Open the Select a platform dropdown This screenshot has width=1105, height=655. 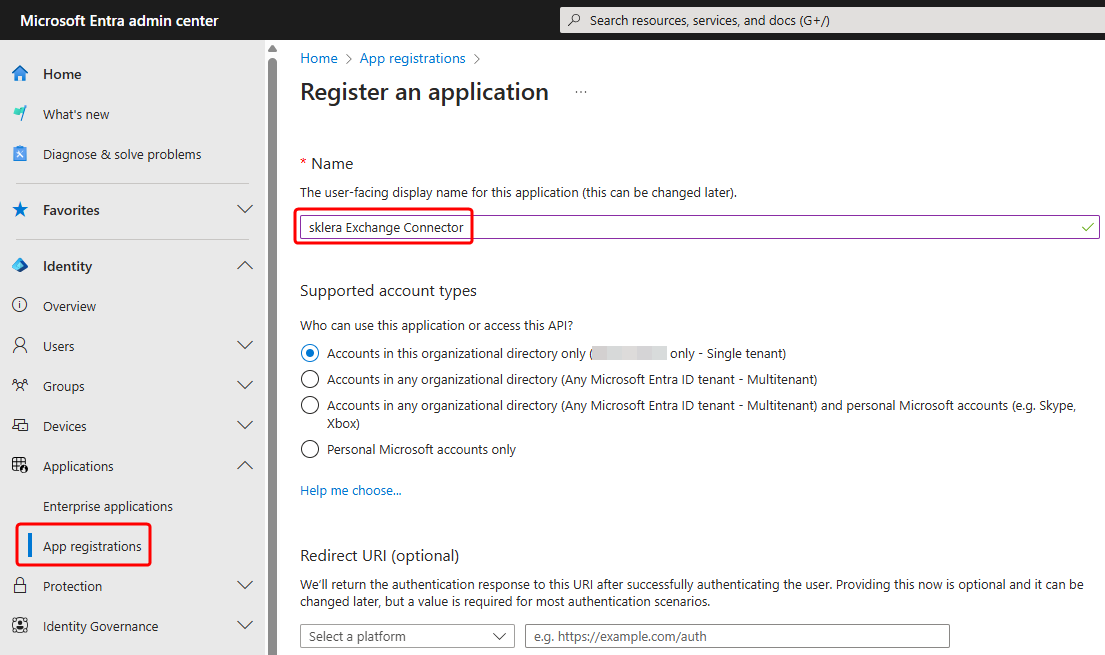click(x=407, y=636)
